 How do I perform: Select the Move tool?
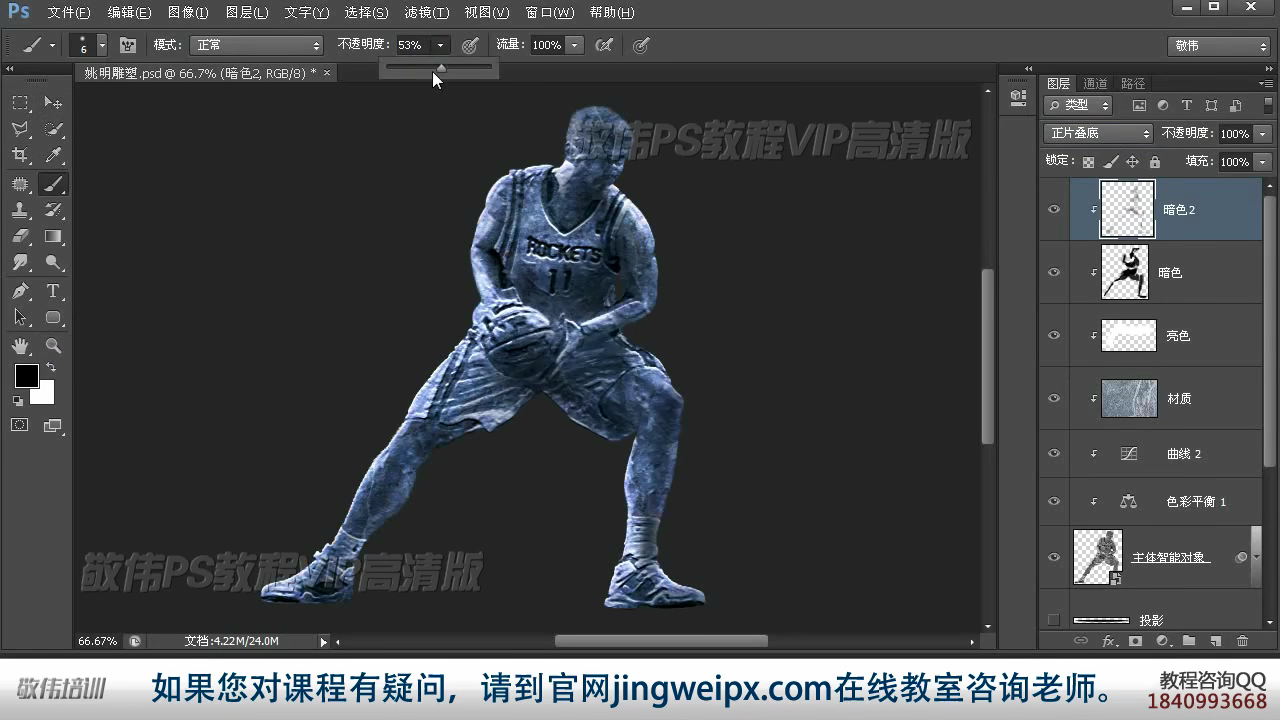[x=53, y=102]
